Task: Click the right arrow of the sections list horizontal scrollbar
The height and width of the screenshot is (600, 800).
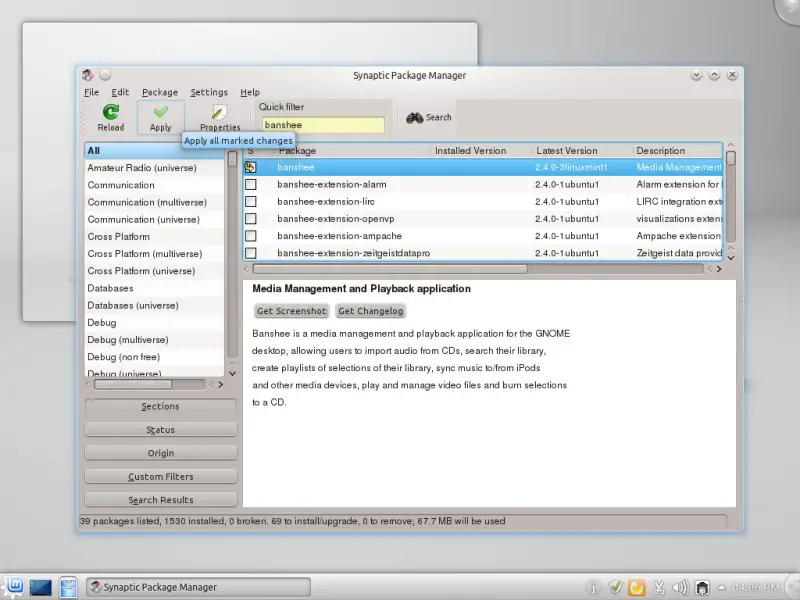Action: point(220,385)
